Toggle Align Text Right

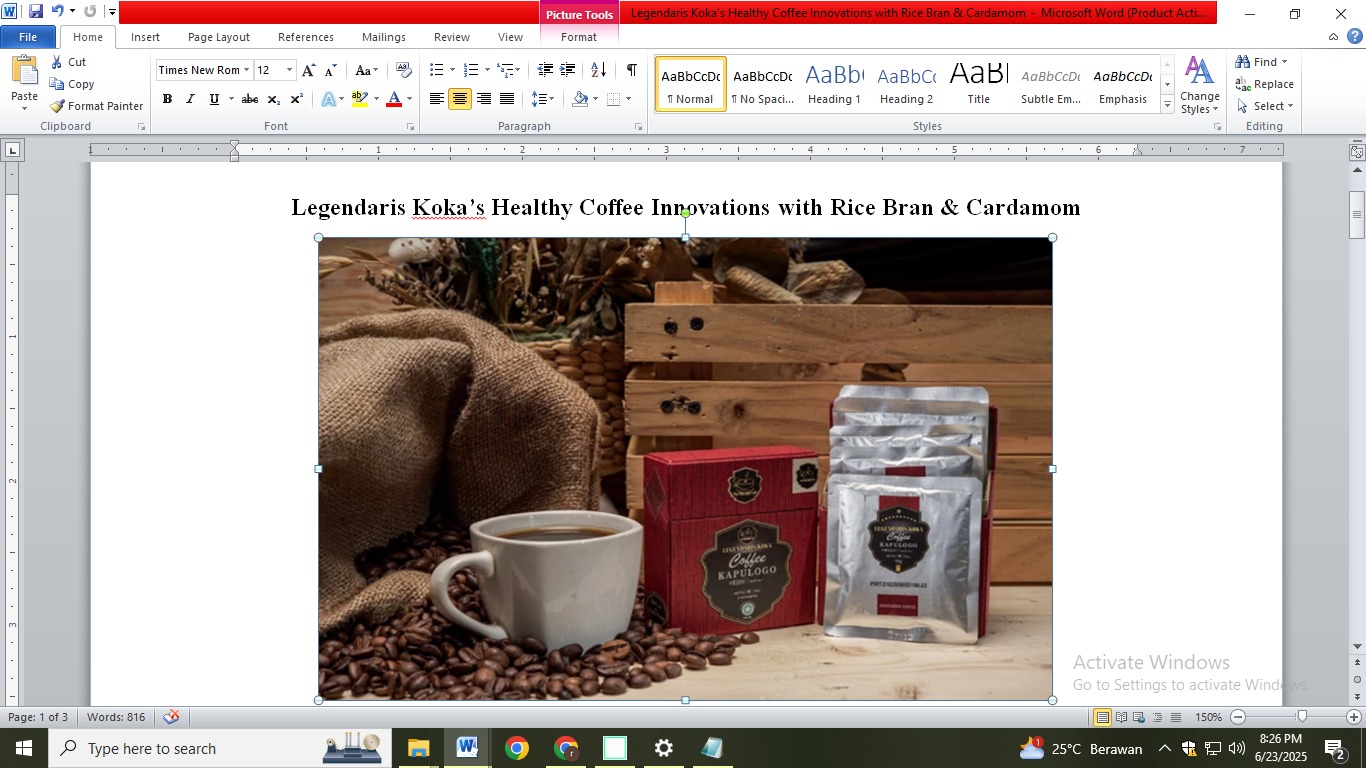[484, 99]
